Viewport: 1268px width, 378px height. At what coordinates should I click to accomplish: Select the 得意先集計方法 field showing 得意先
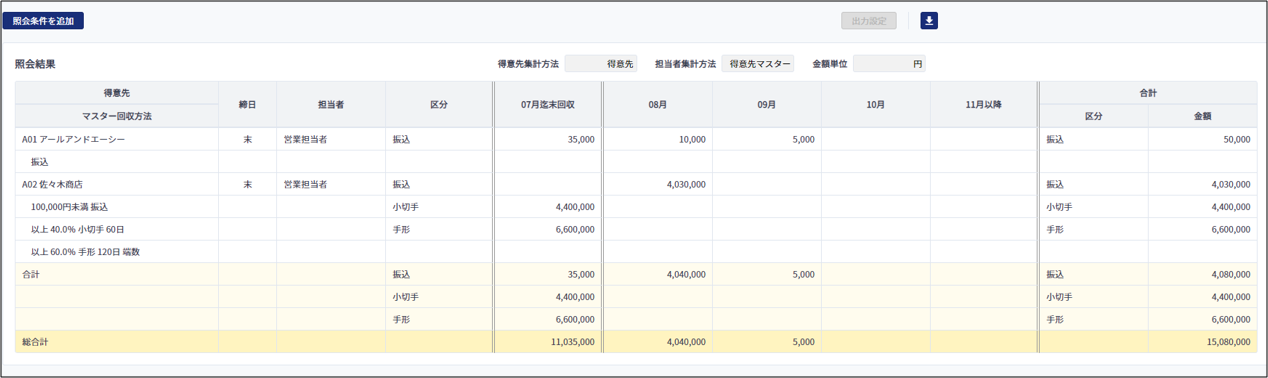(601, 64)
